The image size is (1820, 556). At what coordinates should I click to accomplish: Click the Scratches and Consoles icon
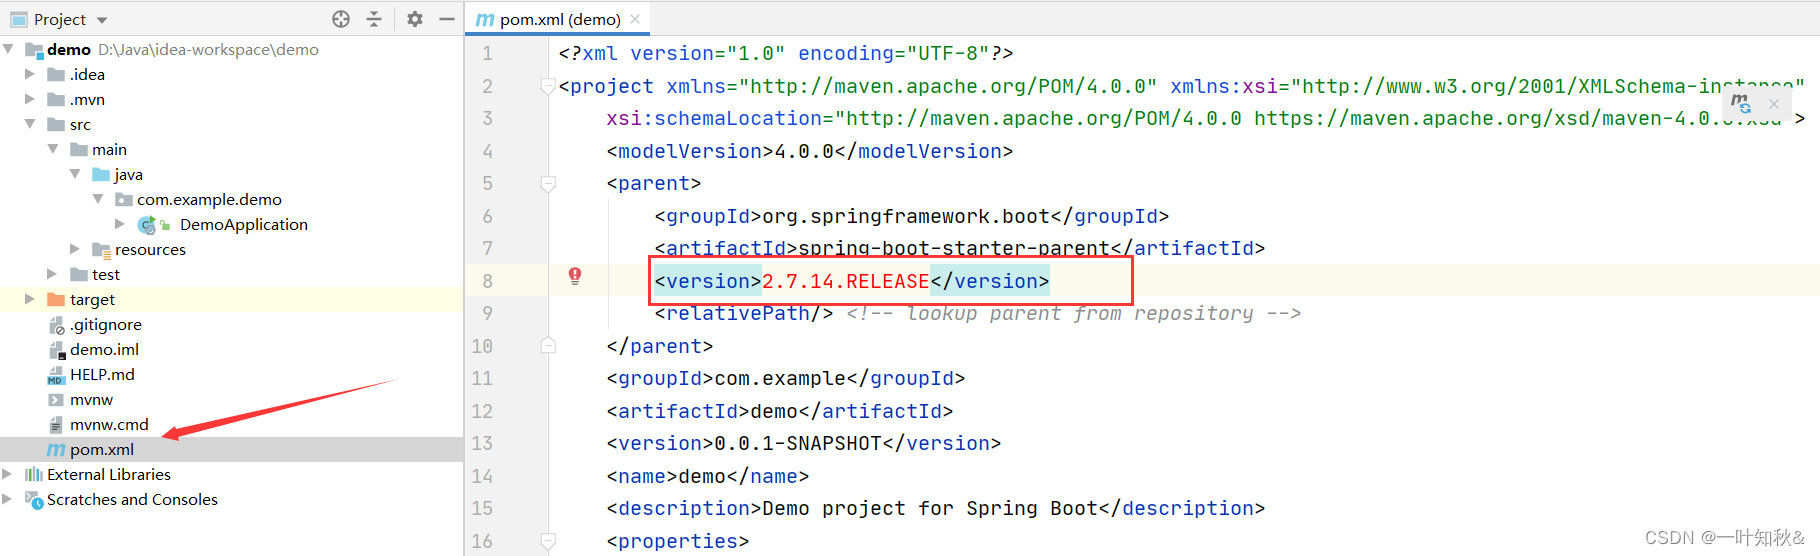[33, 499]
